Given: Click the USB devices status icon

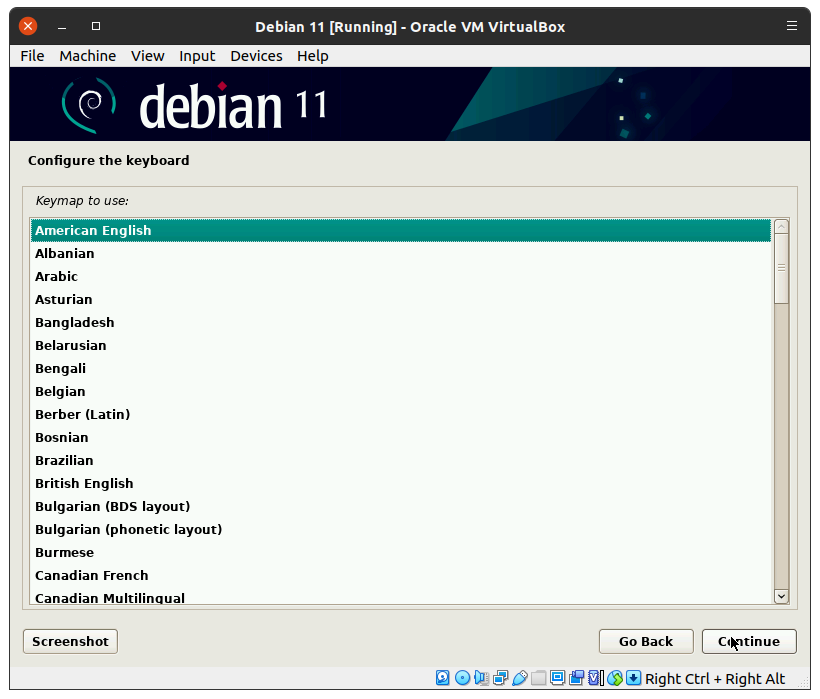Looking at the screenshot, I should tap(519, 679).
